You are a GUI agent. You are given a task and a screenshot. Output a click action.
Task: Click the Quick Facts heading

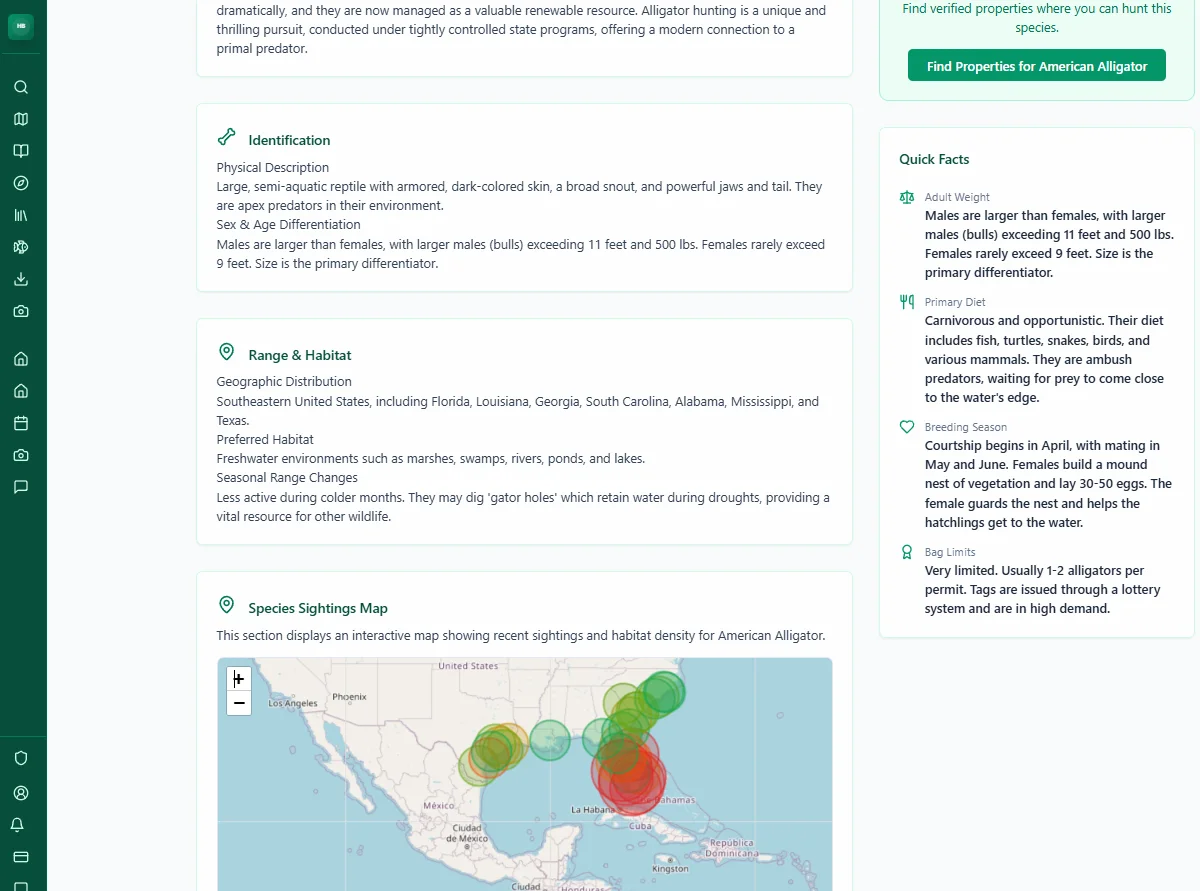[x=934, y=159]
